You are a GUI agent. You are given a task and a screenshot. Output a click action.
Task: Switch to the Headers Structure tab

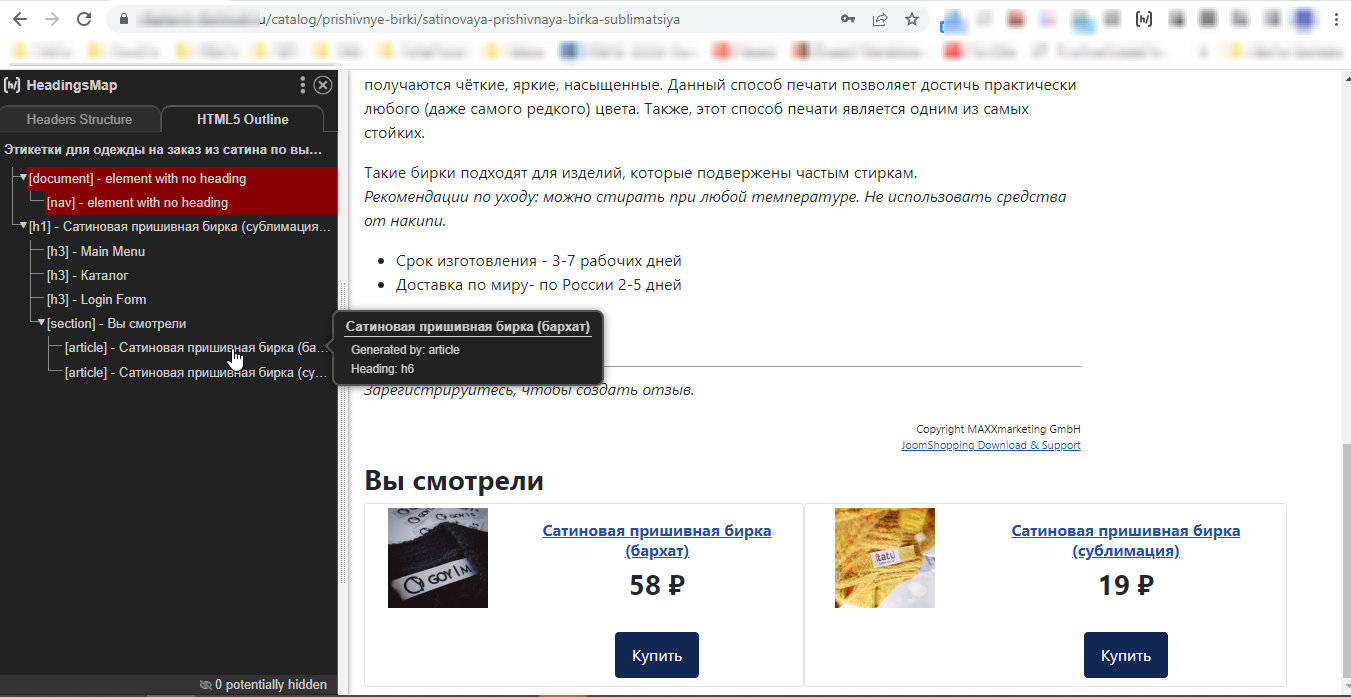(80, 118)
